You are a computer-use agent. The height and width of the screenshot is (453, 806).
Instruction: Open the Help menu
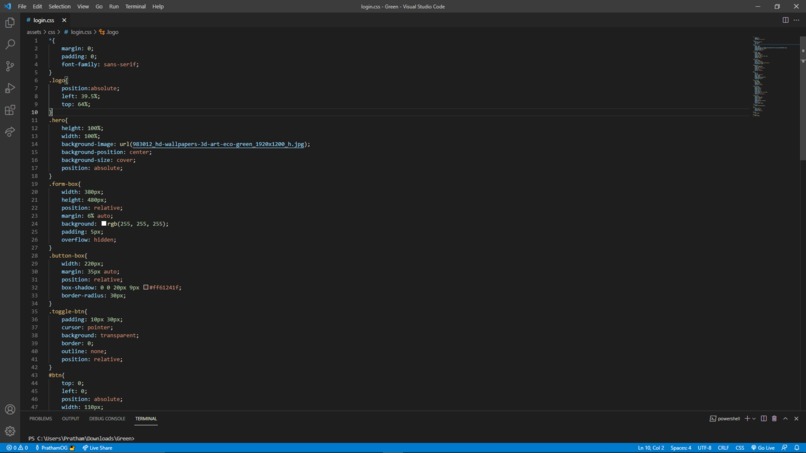coord(158,7)
